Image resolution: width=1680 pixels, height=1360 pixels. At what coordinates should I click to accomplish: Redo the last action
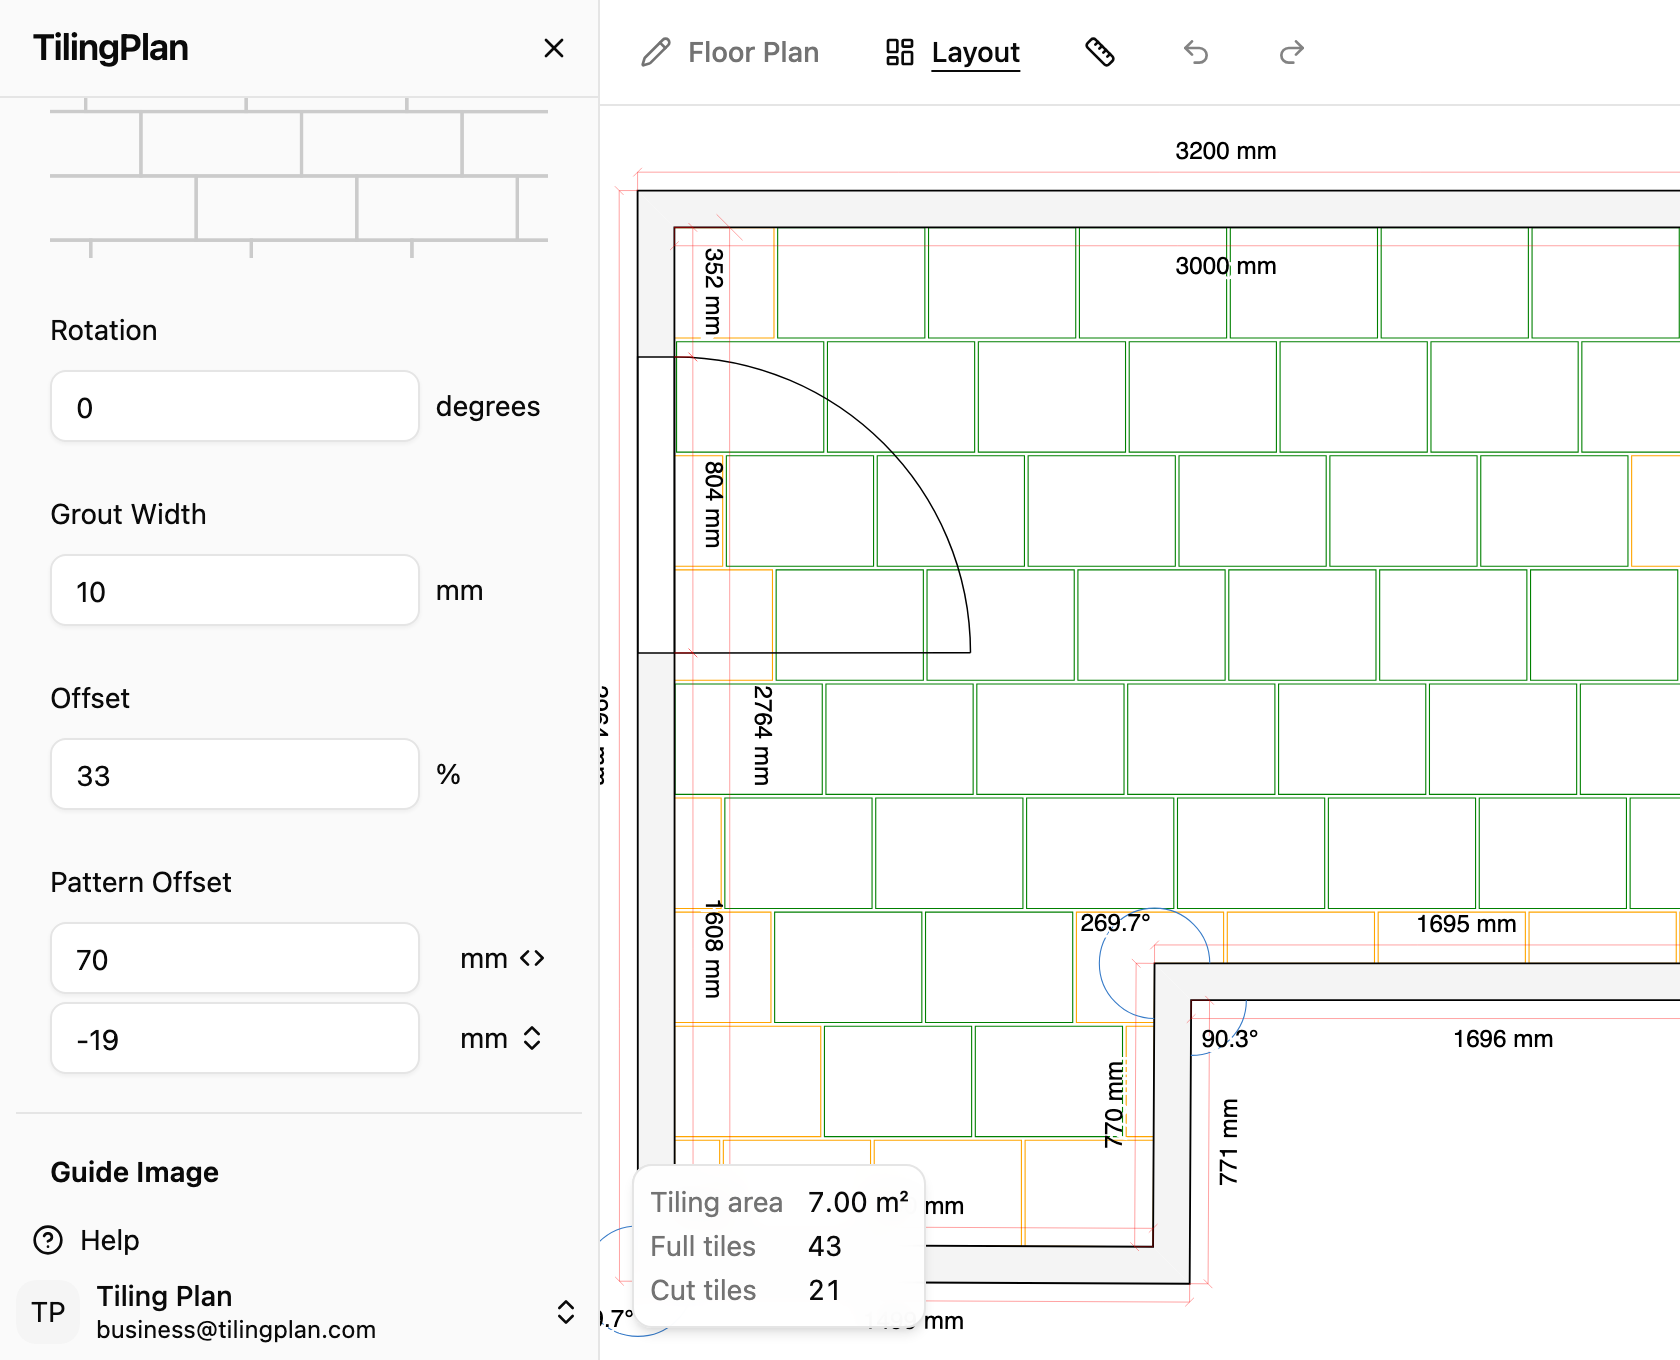click(x=1292, y=52)
